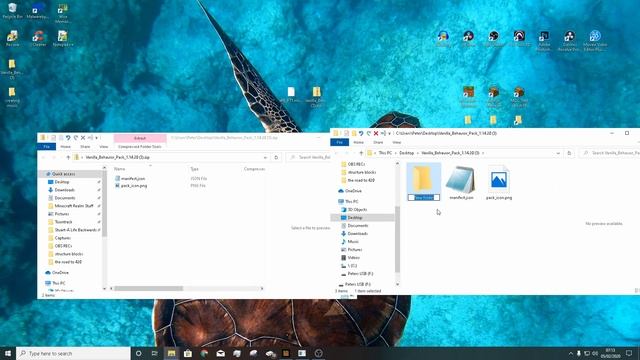The width and height of the screenshot is (640, 360).
Task: Select the CCleaner desktop shortcut
Action: 38,38
